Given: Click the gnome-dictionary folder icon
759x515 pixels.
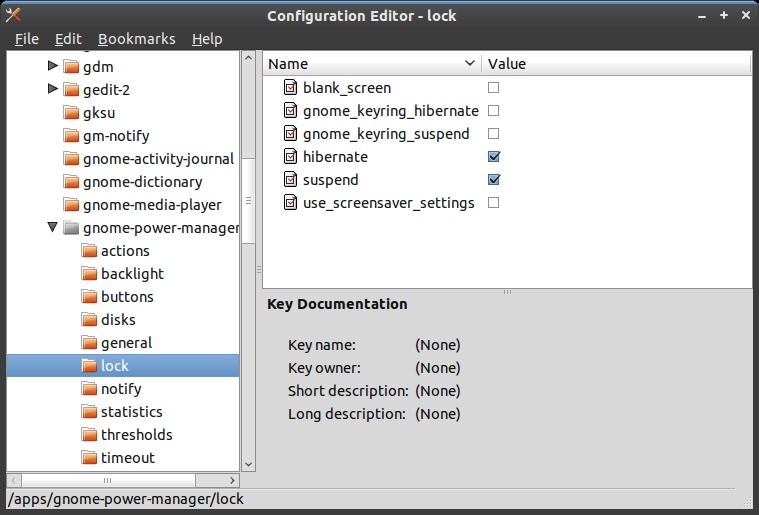Looking at the screenshot, I should point(71,182).
